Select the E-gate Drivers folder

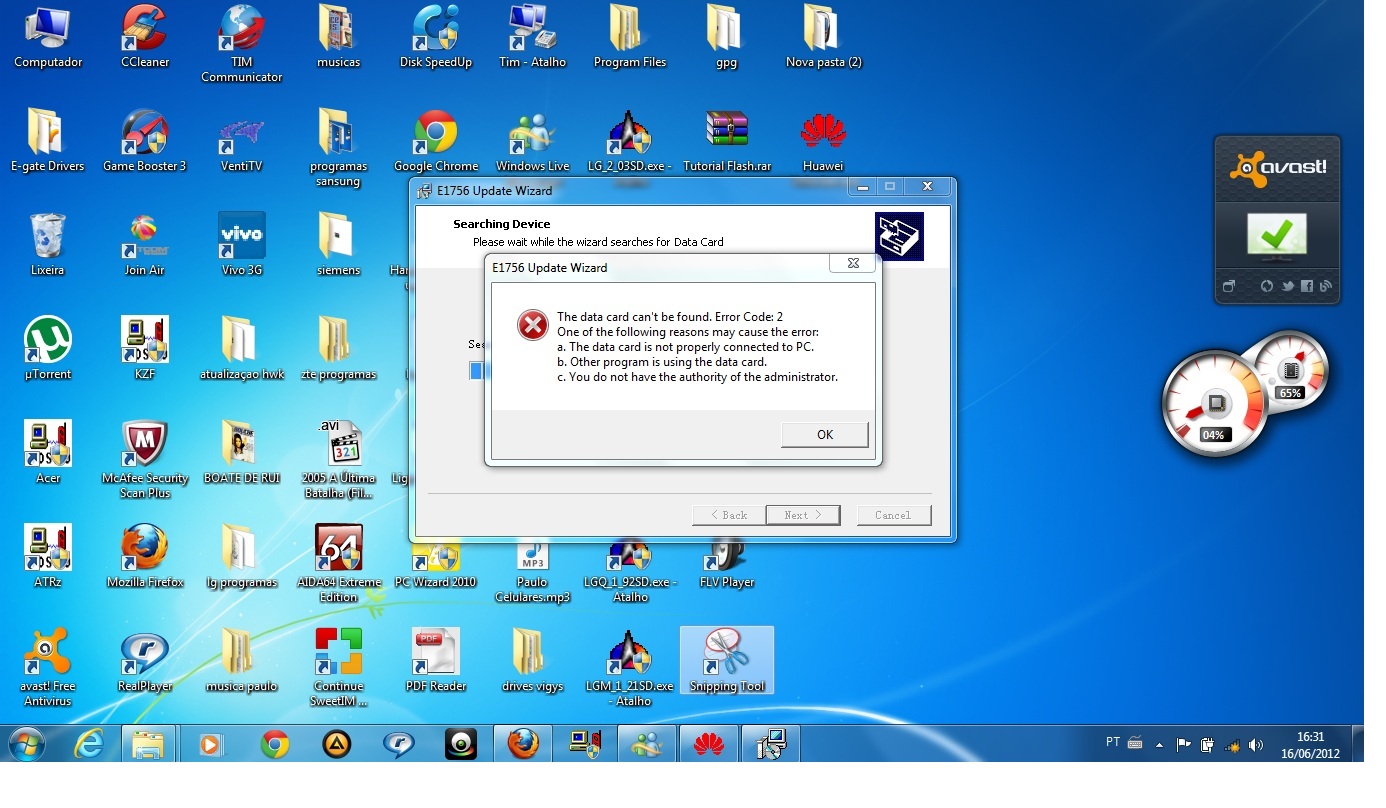pos(47,142)
